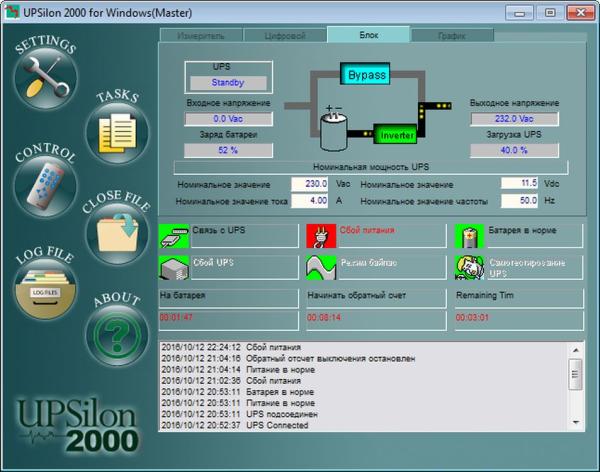Open the About question mark icon

117,336
